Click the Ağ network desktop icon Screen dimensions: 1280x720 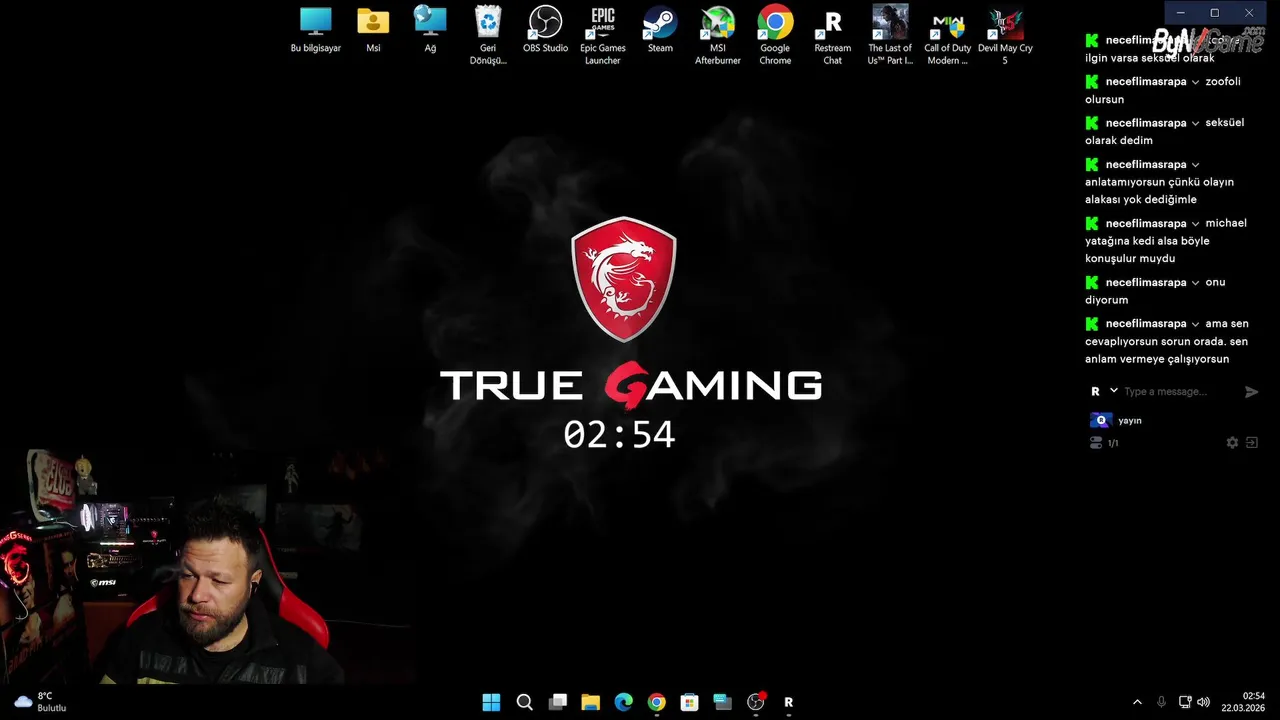pos(430,30)
